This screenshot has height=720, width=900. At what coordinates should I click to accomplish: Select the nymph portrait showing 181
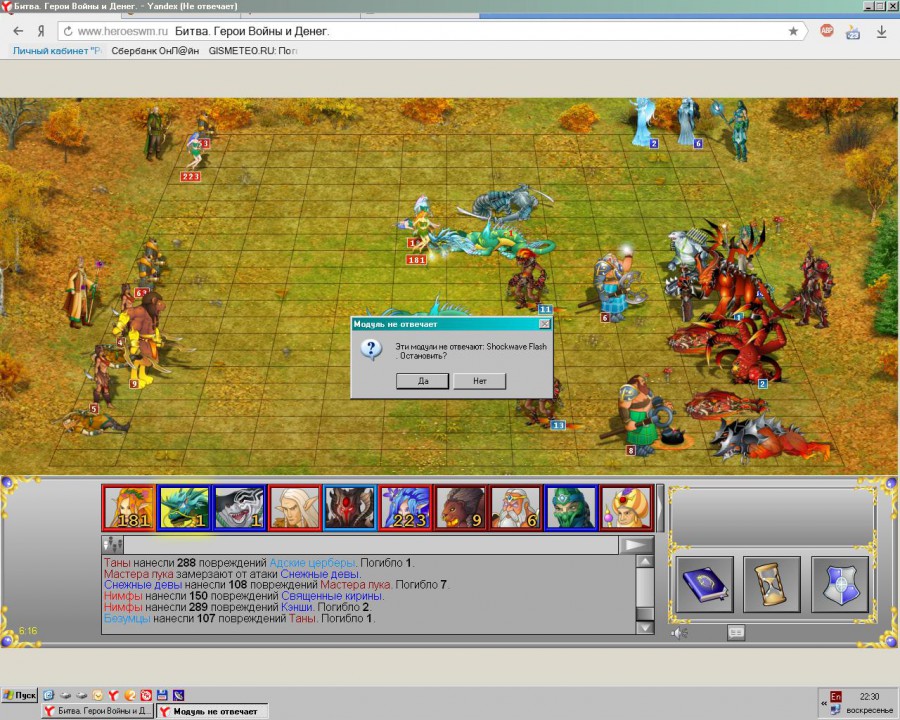click(x=129, y=508)
